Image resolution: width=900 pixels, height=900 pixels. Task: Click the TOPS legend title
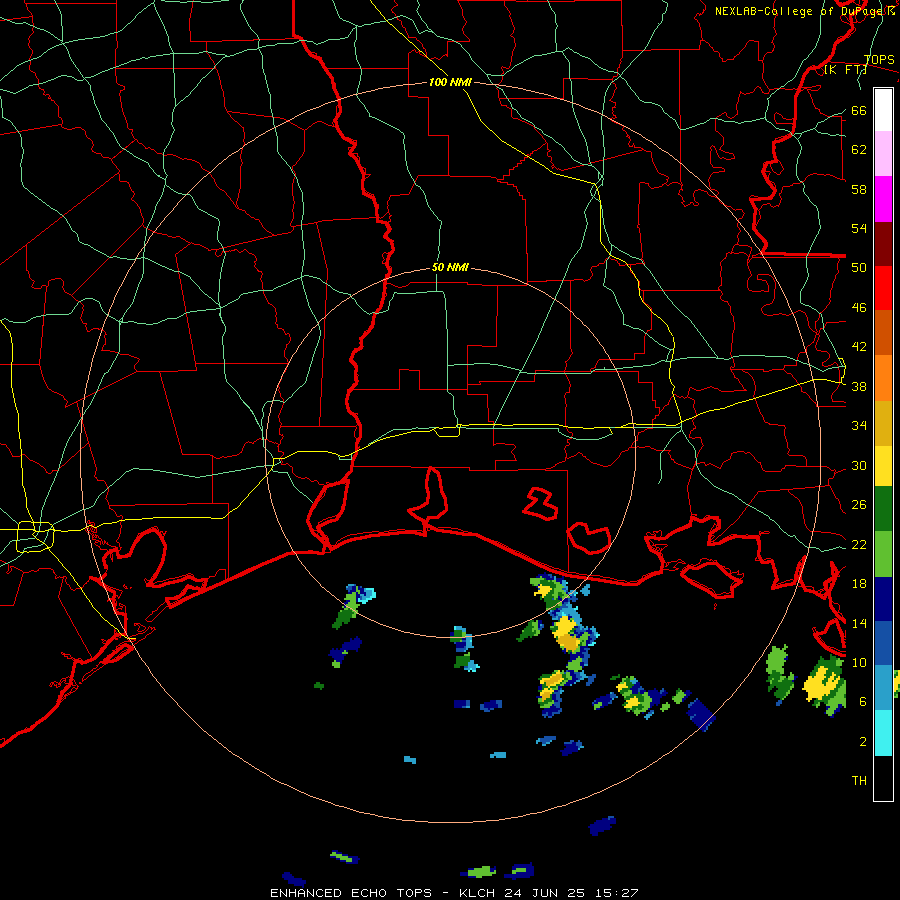coord(879,60)
